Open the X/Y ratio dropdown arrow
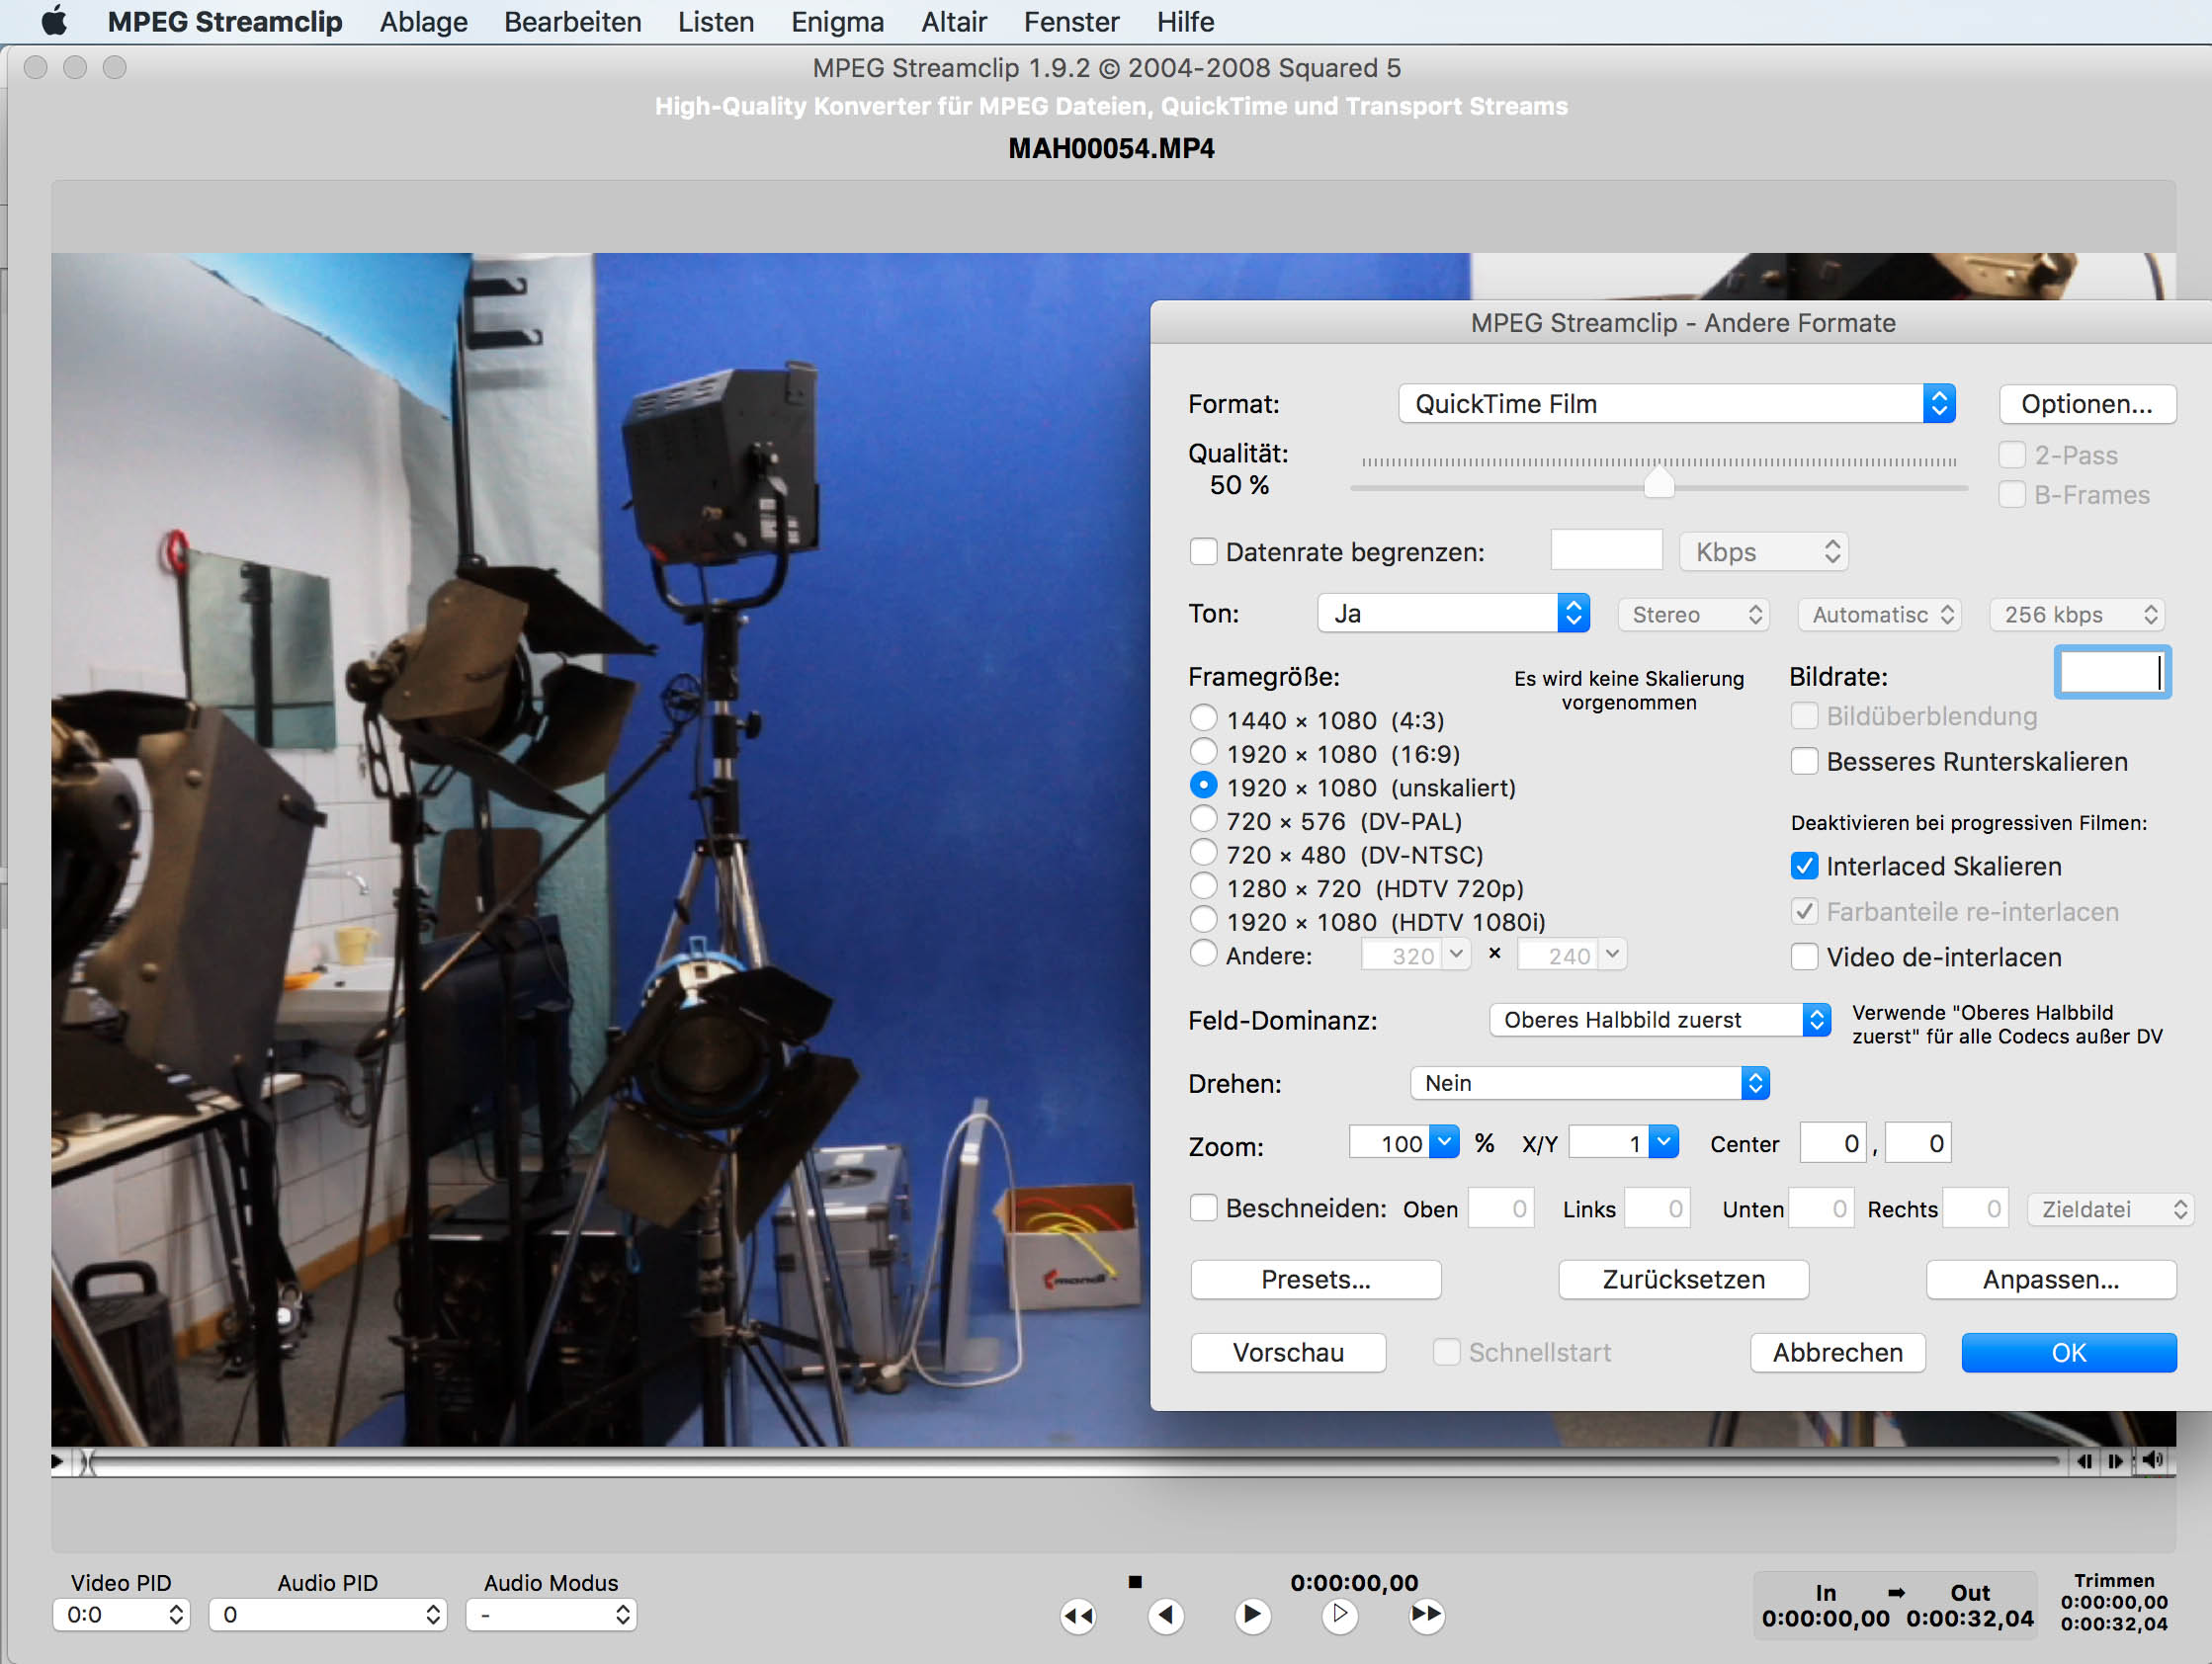 pos(1663,1142)
